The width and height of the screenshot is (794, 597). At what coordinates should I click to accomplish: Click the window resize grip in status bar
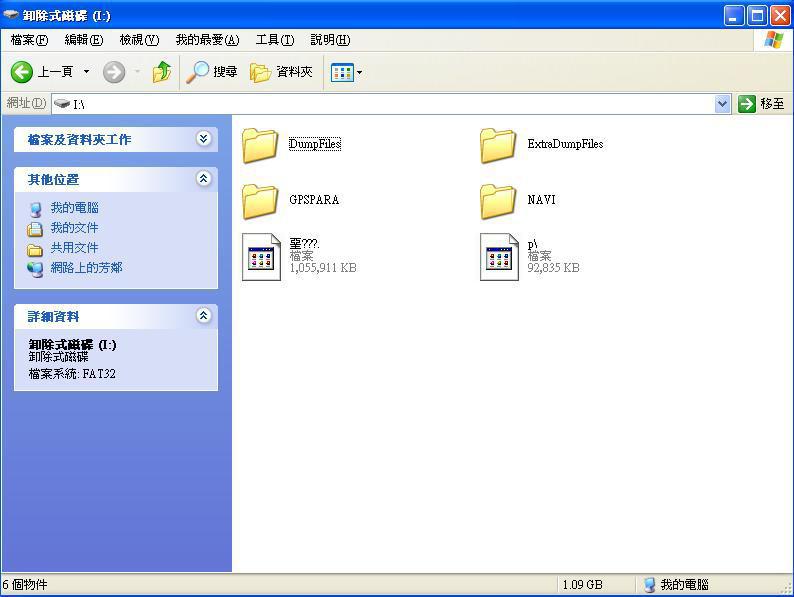click(x=786, y=587)
